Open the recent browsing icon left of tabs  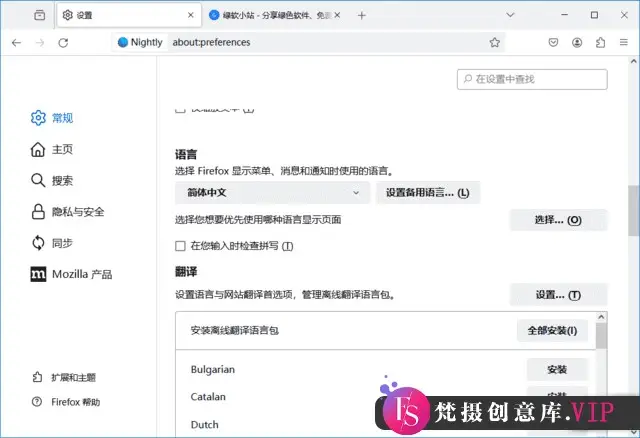pos(40,15)
